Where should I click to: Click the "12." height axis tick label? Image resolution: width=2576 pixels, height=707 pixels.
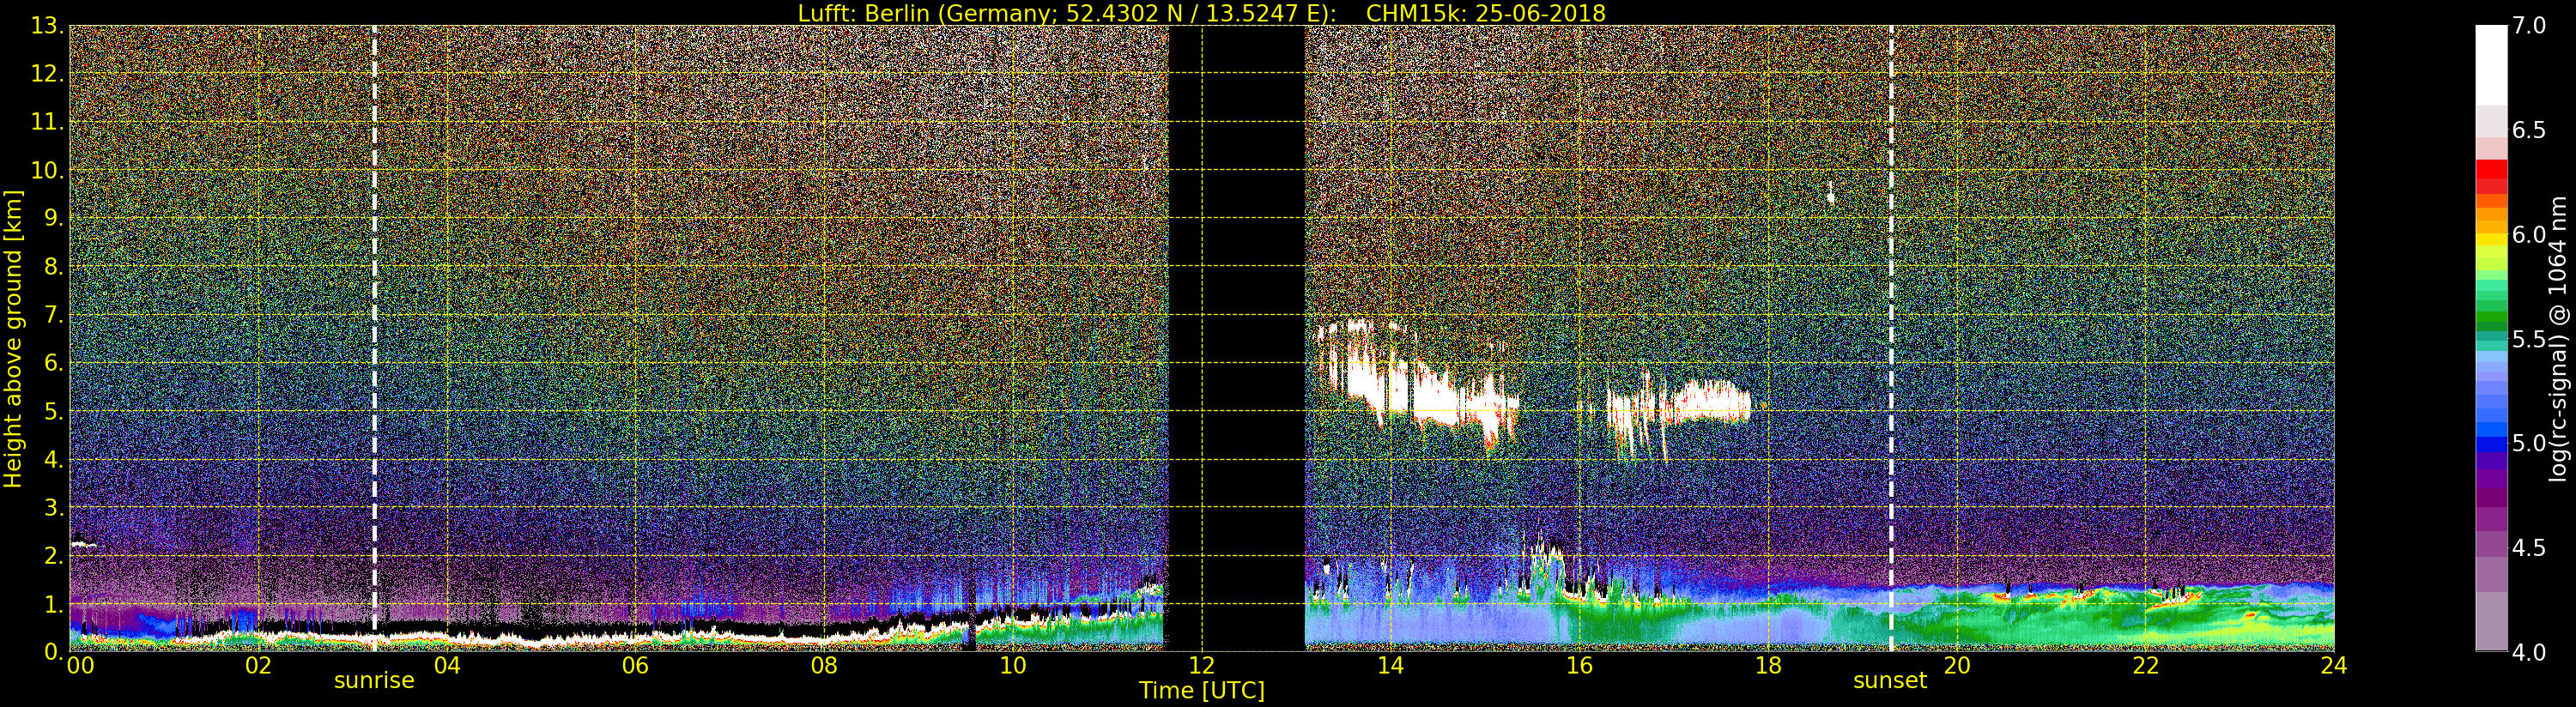pyautogui.click(x=49, y=74)
